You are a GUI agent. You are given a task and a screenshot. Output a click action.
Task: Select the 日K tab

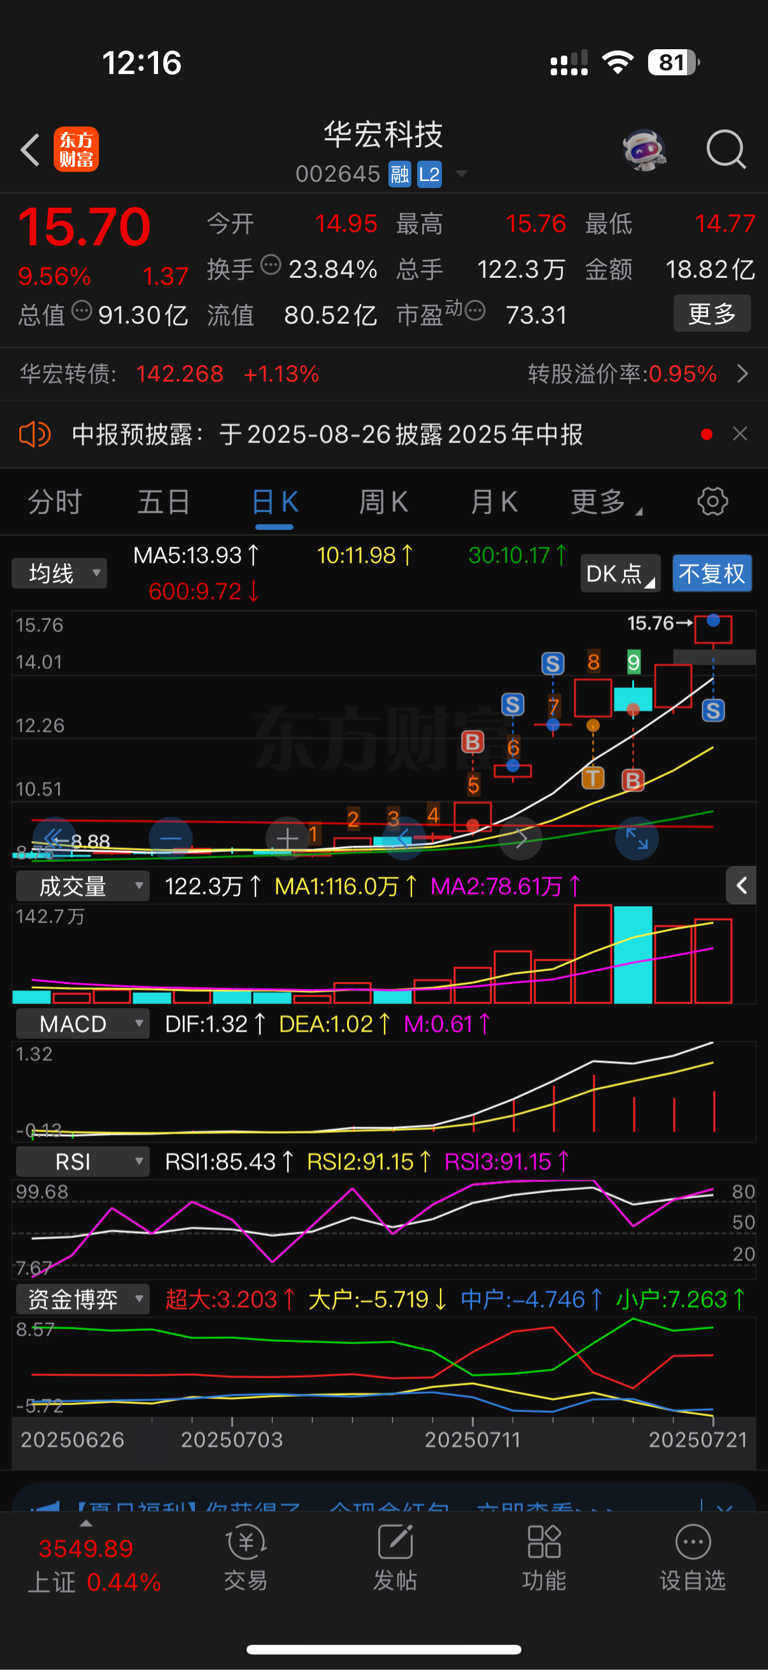pos(274,502)
